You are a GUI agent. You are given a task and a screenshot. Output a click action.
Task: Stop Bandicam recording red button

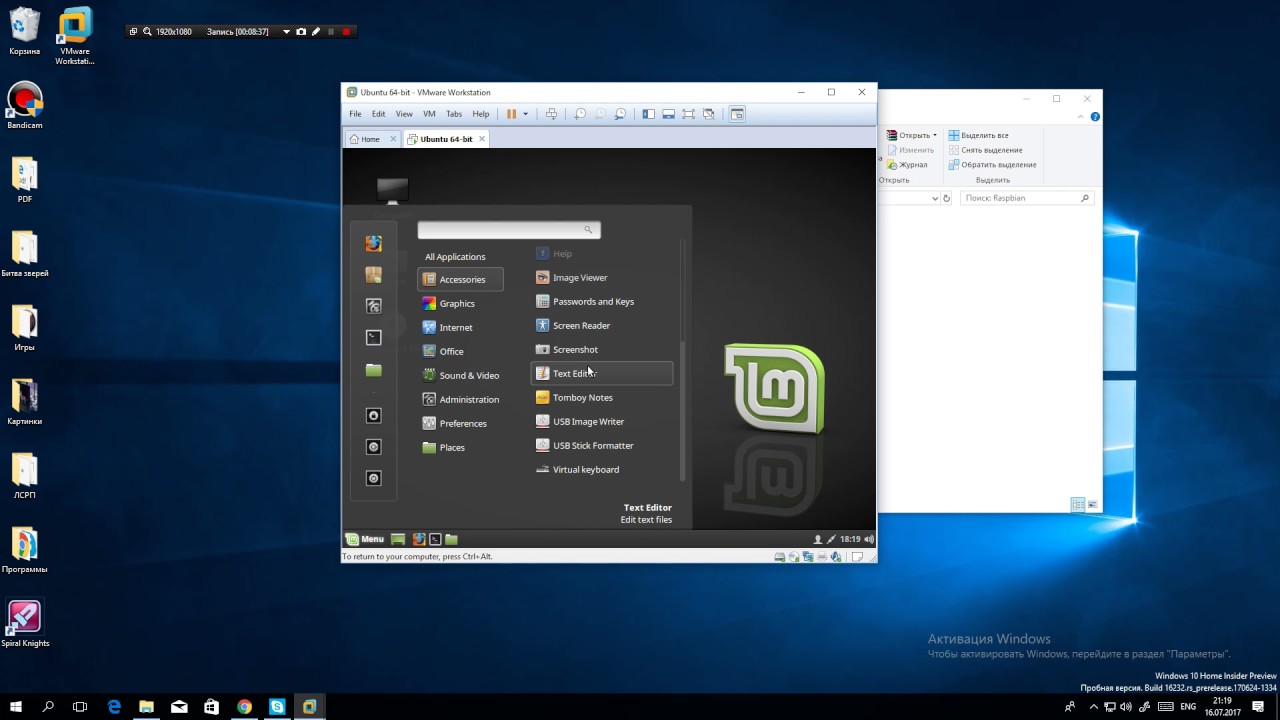click(346, 32)
